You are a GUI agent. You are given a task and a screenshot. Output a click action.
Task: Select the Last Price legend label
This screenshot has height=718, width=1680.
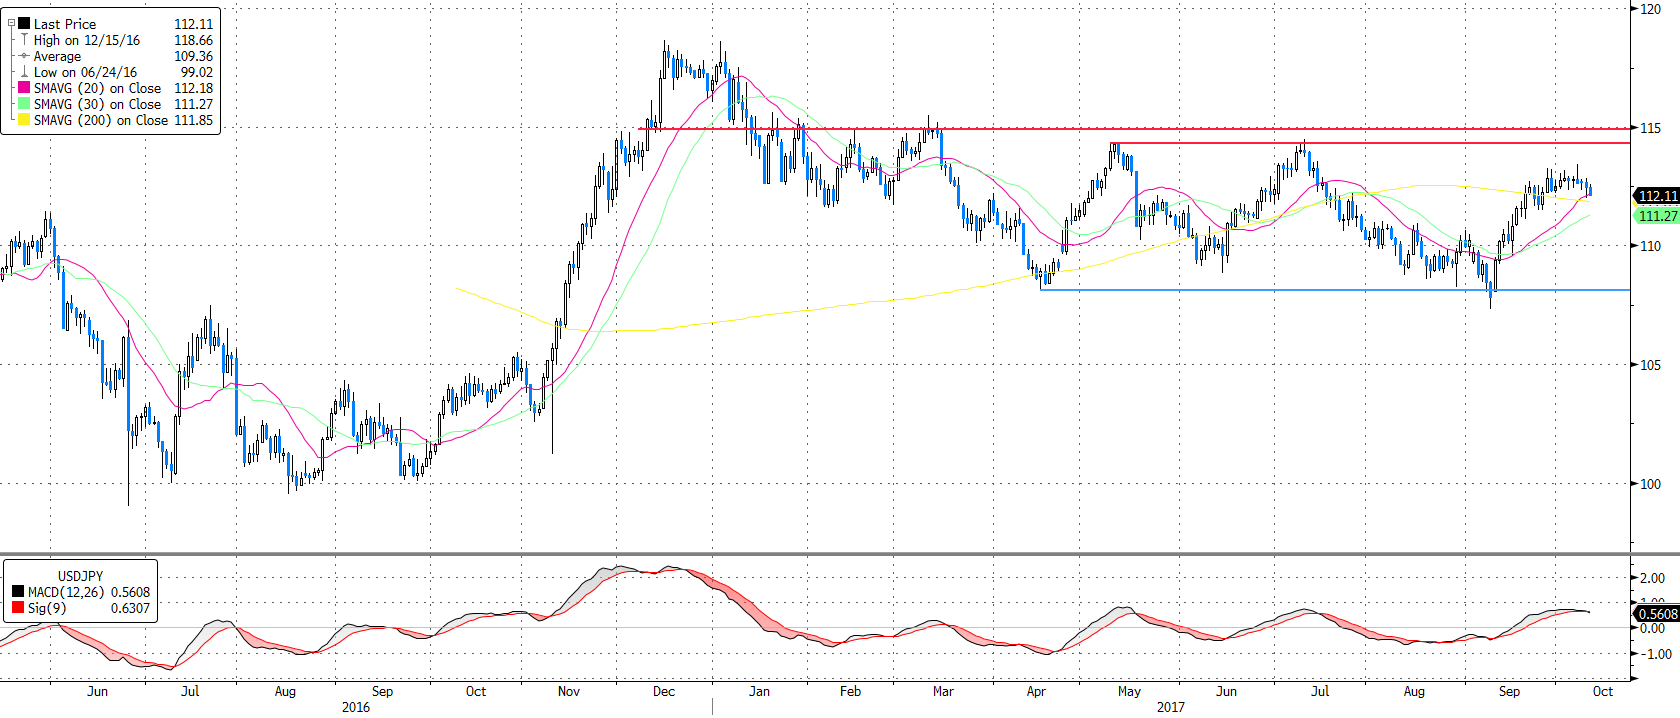click(65, 24)
